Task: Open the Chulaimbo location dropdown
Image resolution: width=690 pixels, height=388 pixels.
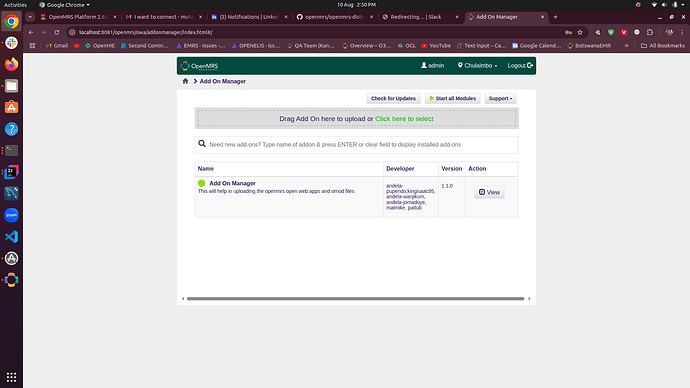Action: 477,66
